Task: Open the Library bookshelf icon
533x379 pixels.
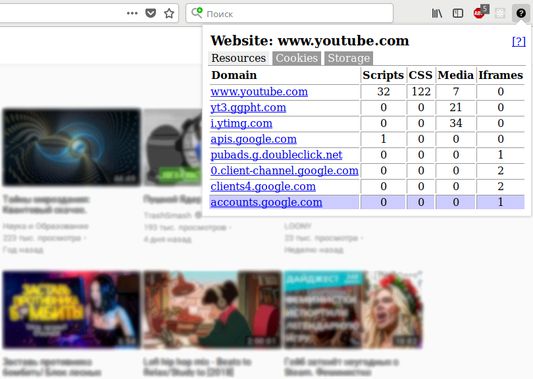Action: tap(437, 13)
